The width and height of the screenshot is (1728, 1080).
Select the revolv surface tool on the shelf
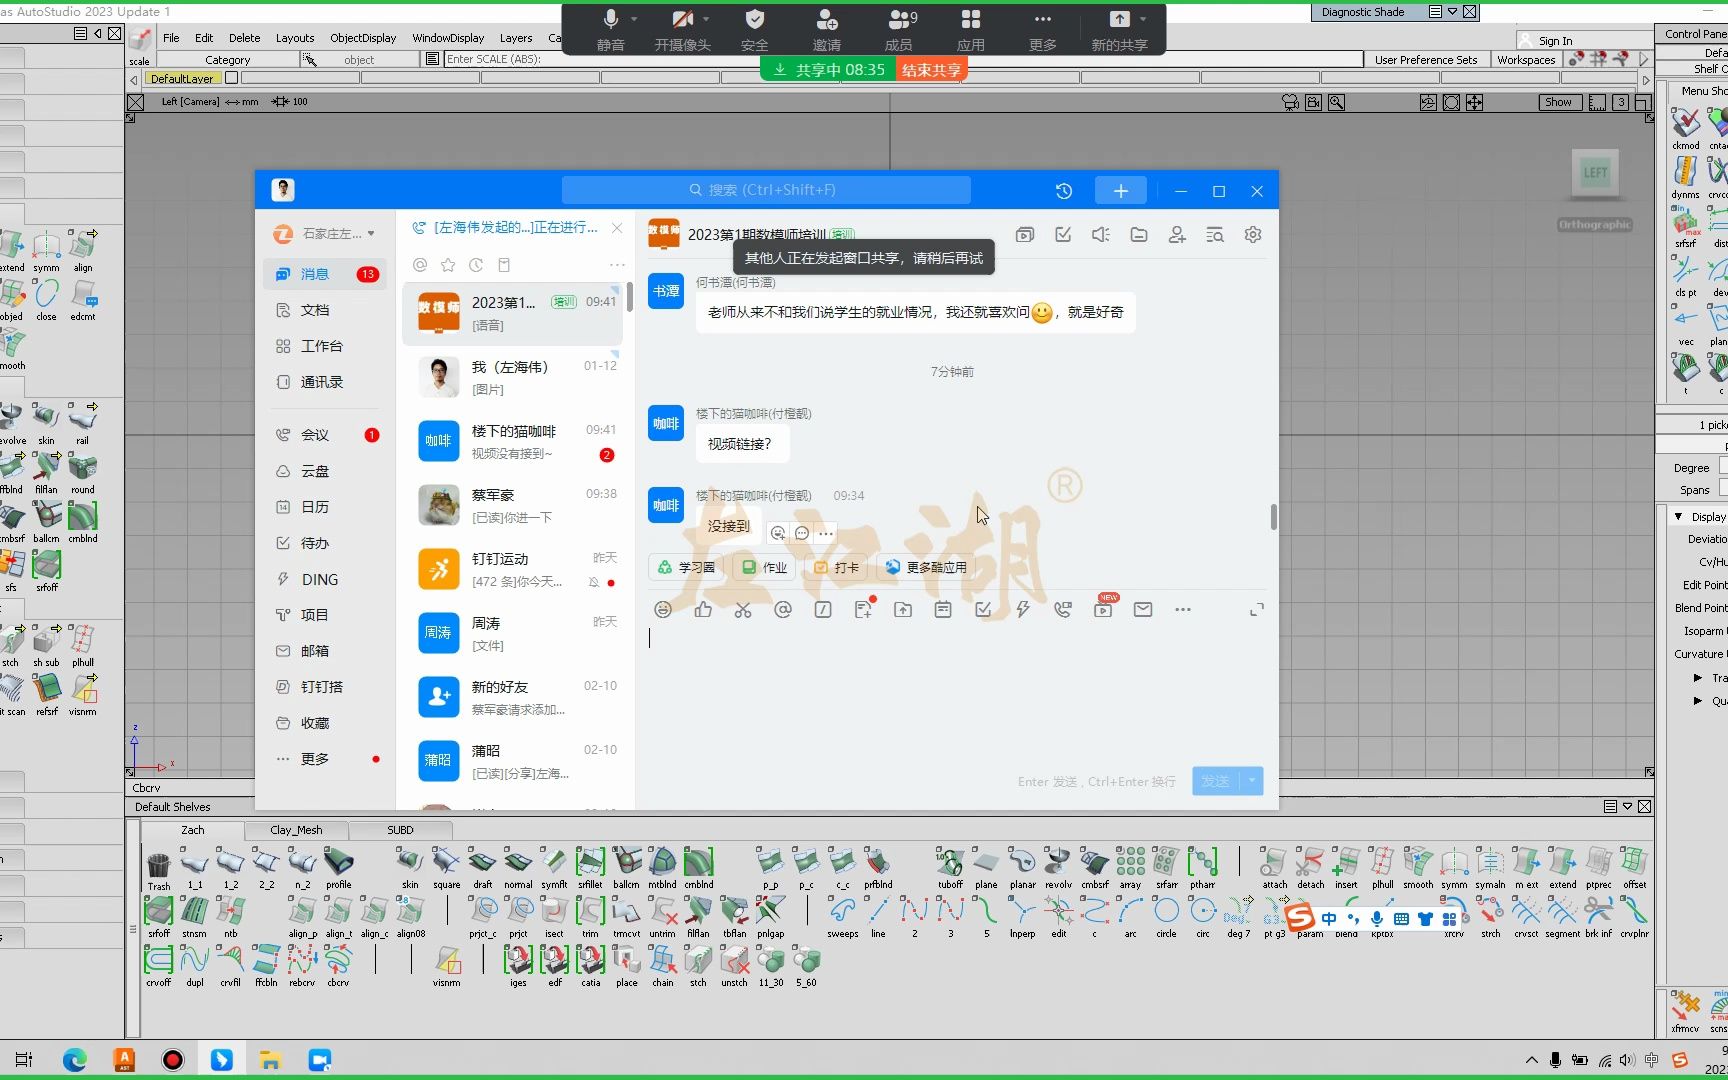click(1058, 862)
